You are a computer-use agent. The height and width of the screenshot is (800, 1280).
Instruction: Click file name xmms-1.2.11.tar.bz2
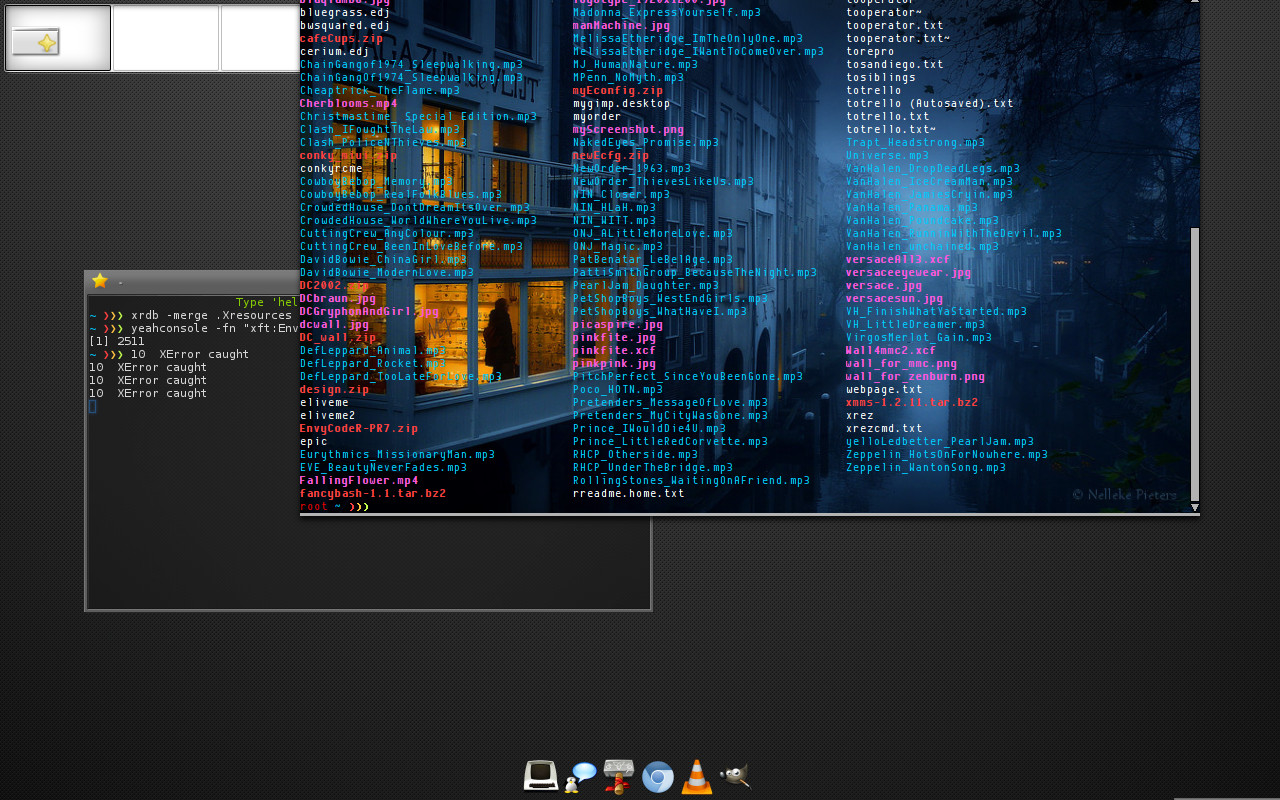[912, 402]
